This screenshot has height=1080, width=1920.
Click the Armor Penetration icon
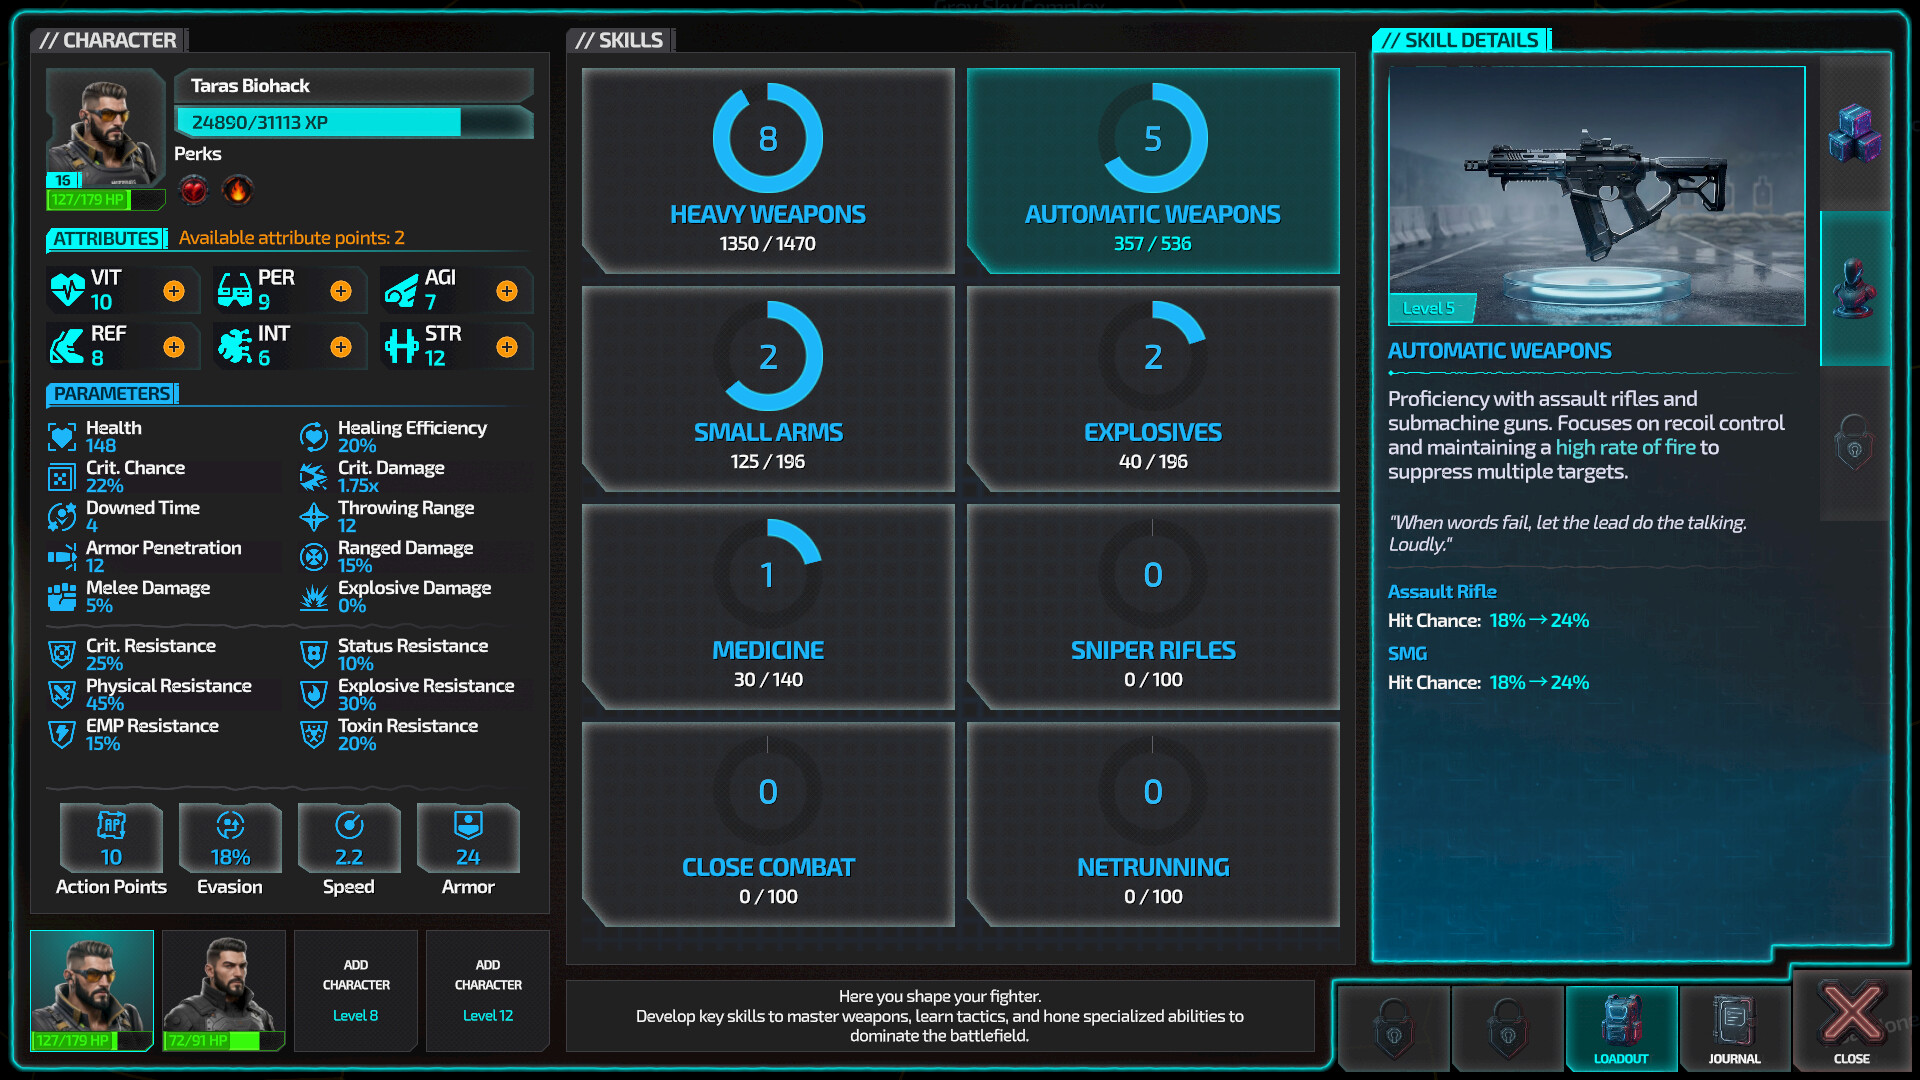coord(62,557)
